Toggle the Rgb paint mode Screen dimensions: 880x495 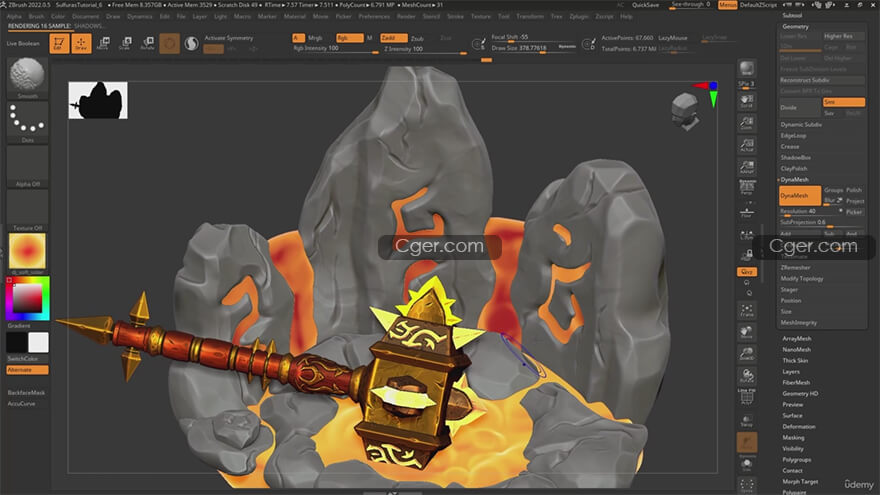click(350, 38)
